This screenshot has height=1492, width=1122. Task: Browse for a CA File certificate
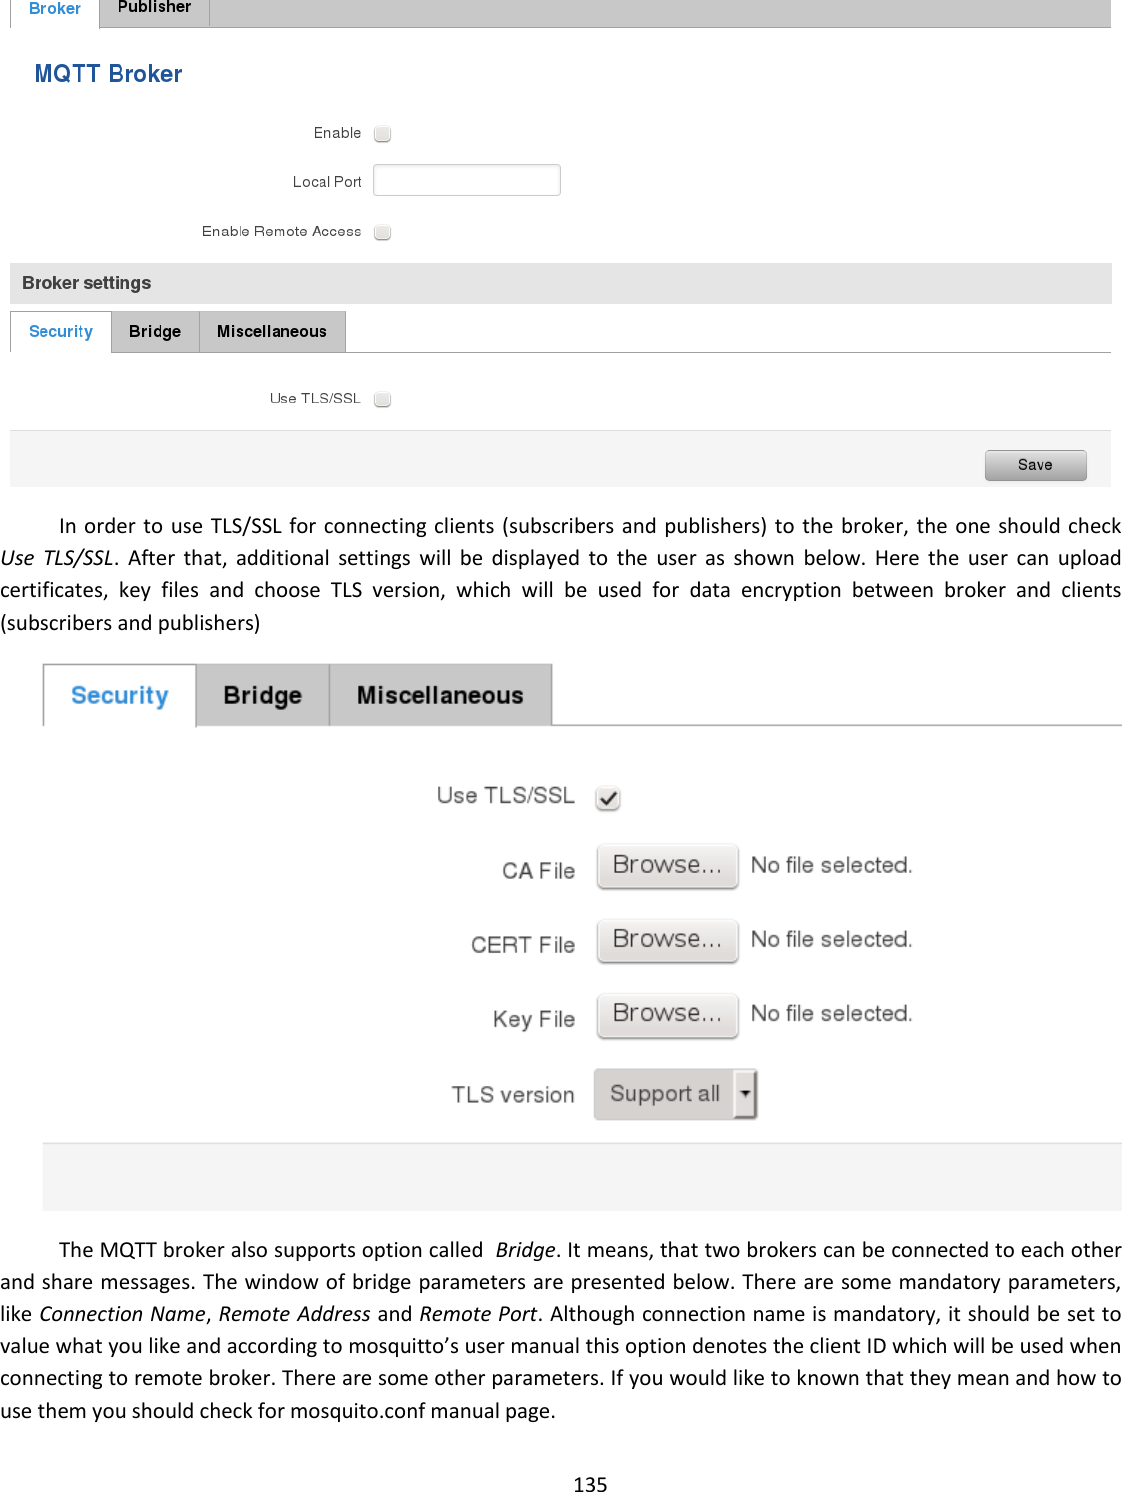(x=666, y=865)
